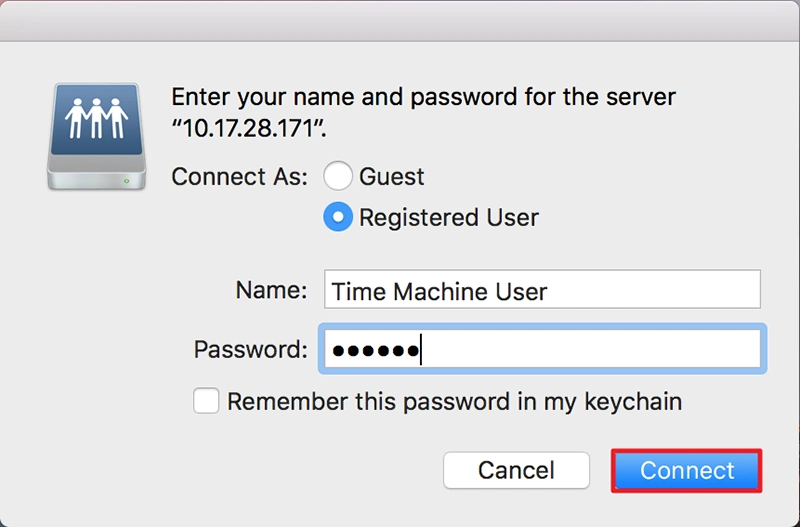Enable the Remember this password checkbox
The image size is (800, 527).
(207, 402)
